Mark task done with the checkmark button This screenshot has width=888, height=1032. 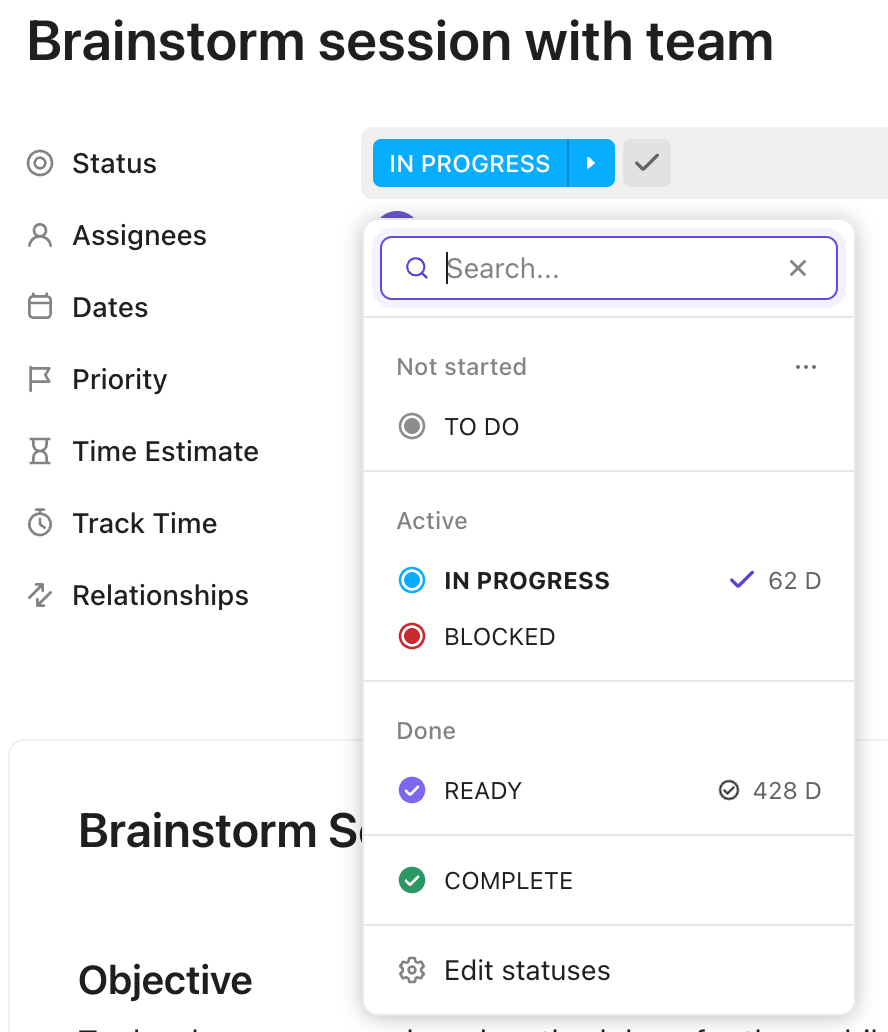pos(646,163)
